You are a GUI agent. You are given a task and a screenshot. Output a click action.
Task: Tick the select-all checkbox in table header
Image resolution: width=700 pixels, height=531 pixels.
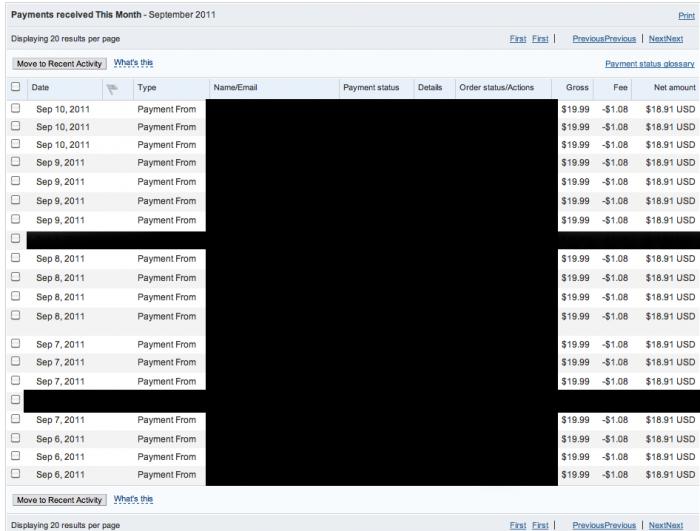pyautogui.click(x=16, y=87)
